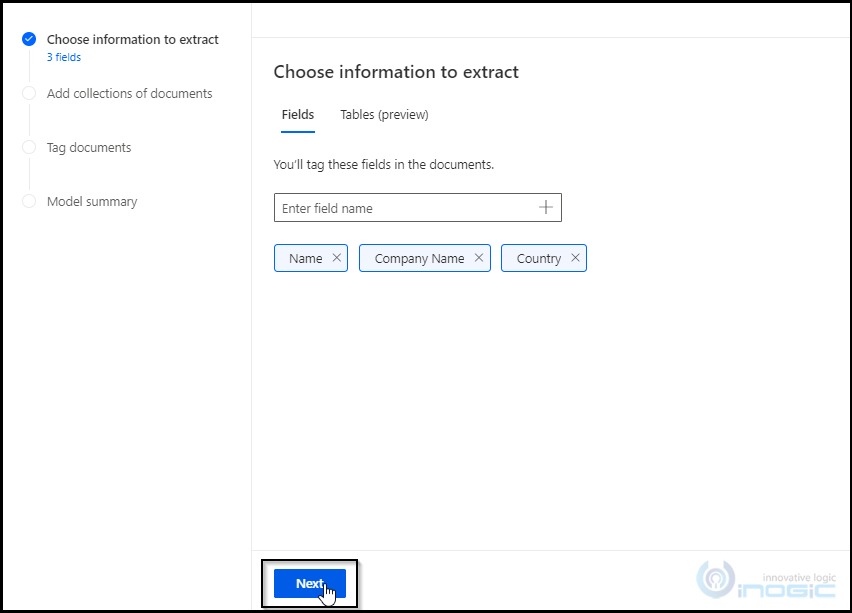Select the Add collections of documents step circle
Screen dimensions: 852x613
[x=29, y=94]
